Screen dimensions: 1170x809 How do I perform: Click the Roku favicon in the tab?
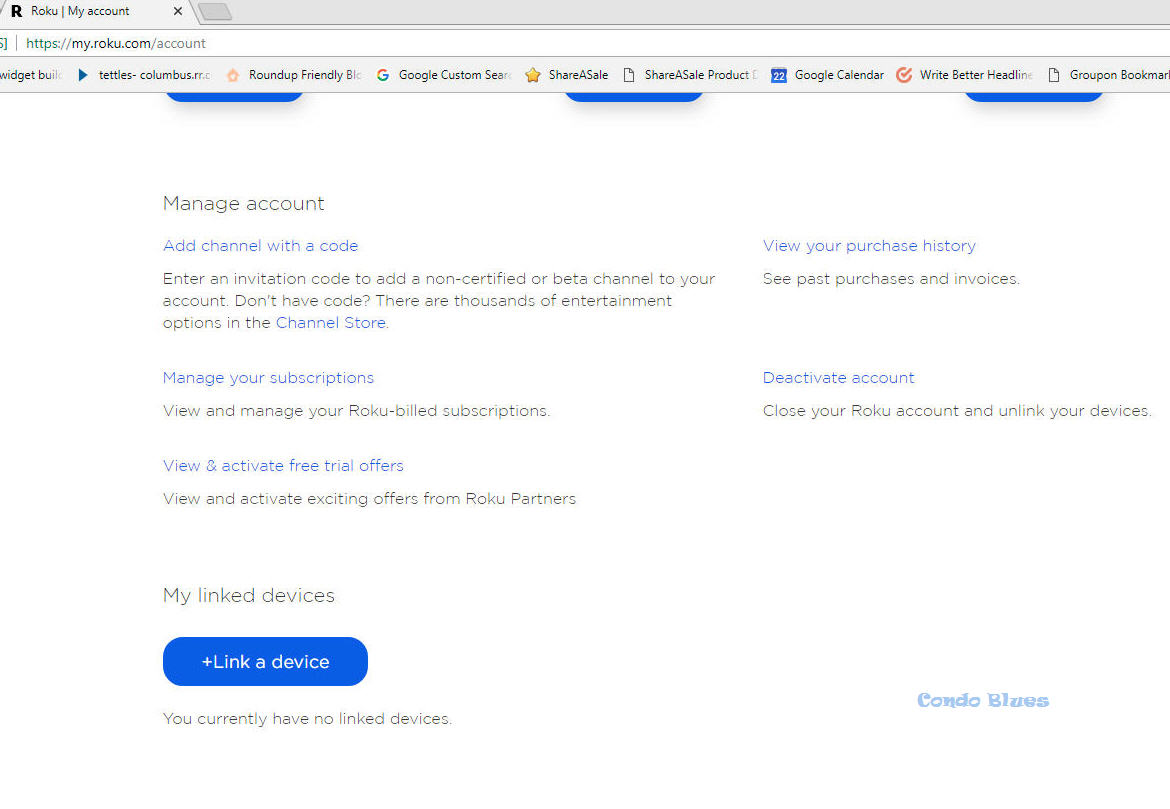click(x=16, y=11)
